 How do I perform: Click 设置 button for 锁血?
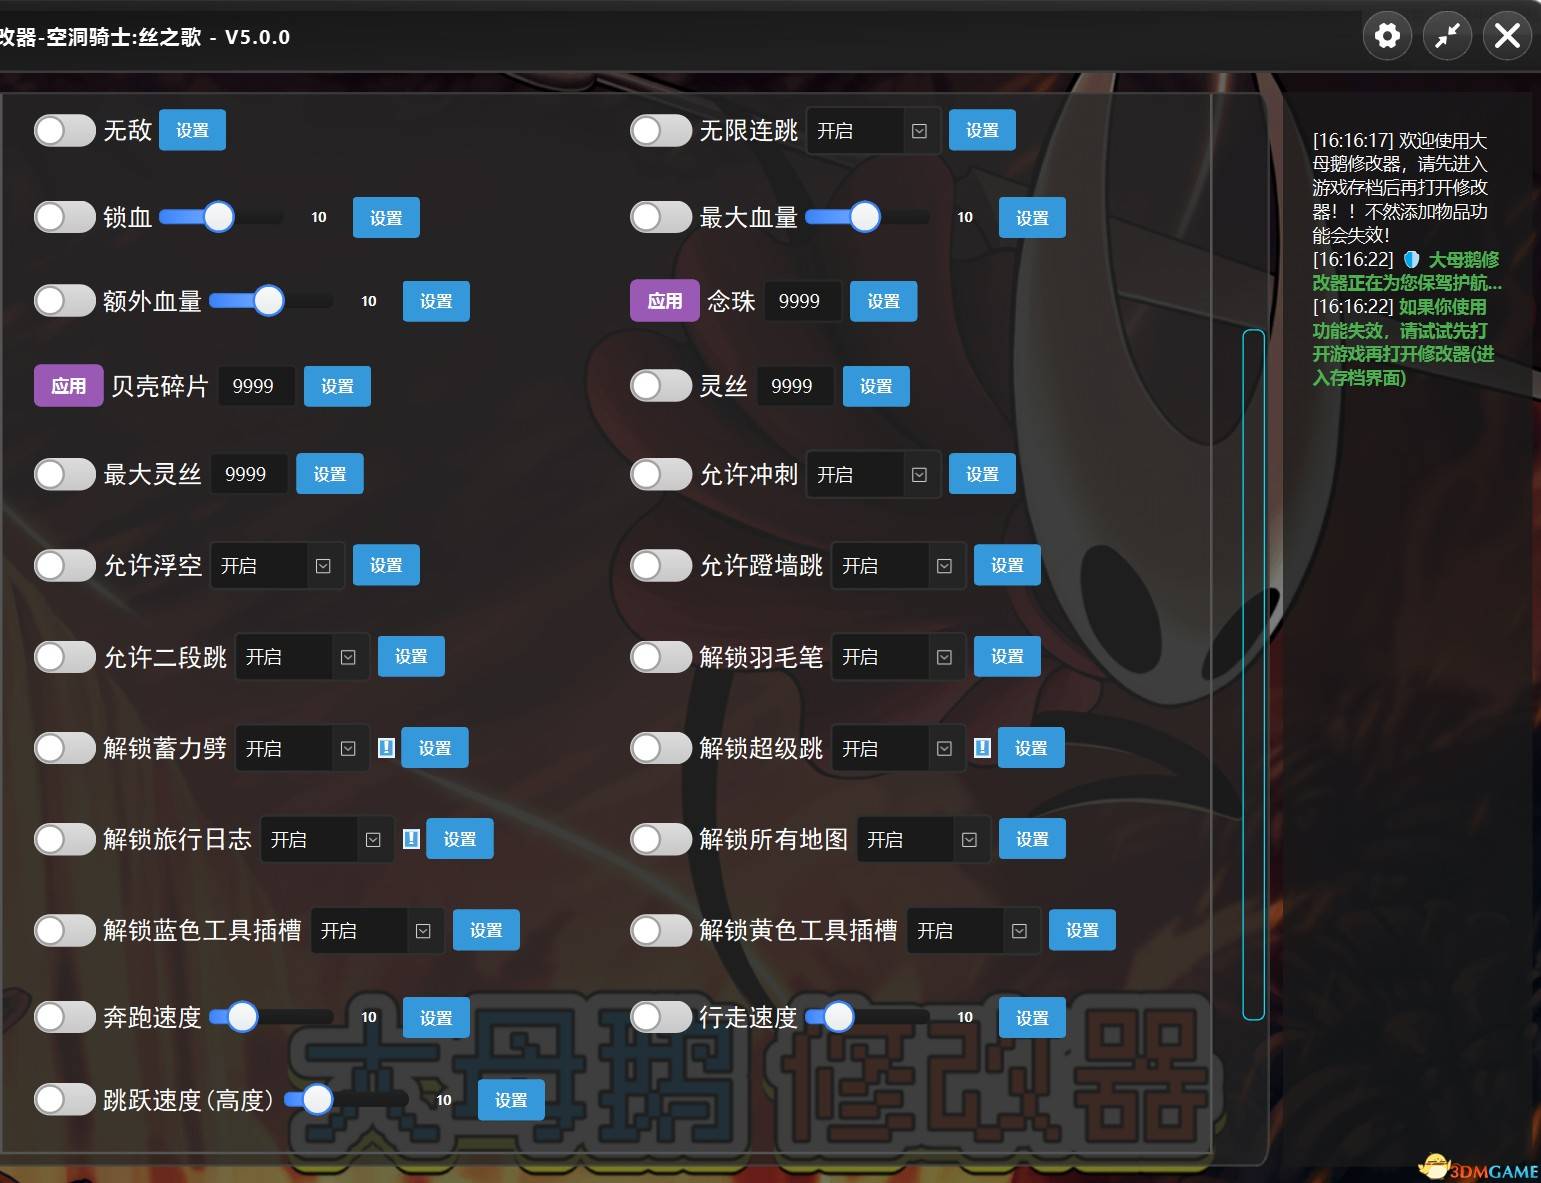tap(386, 217)
